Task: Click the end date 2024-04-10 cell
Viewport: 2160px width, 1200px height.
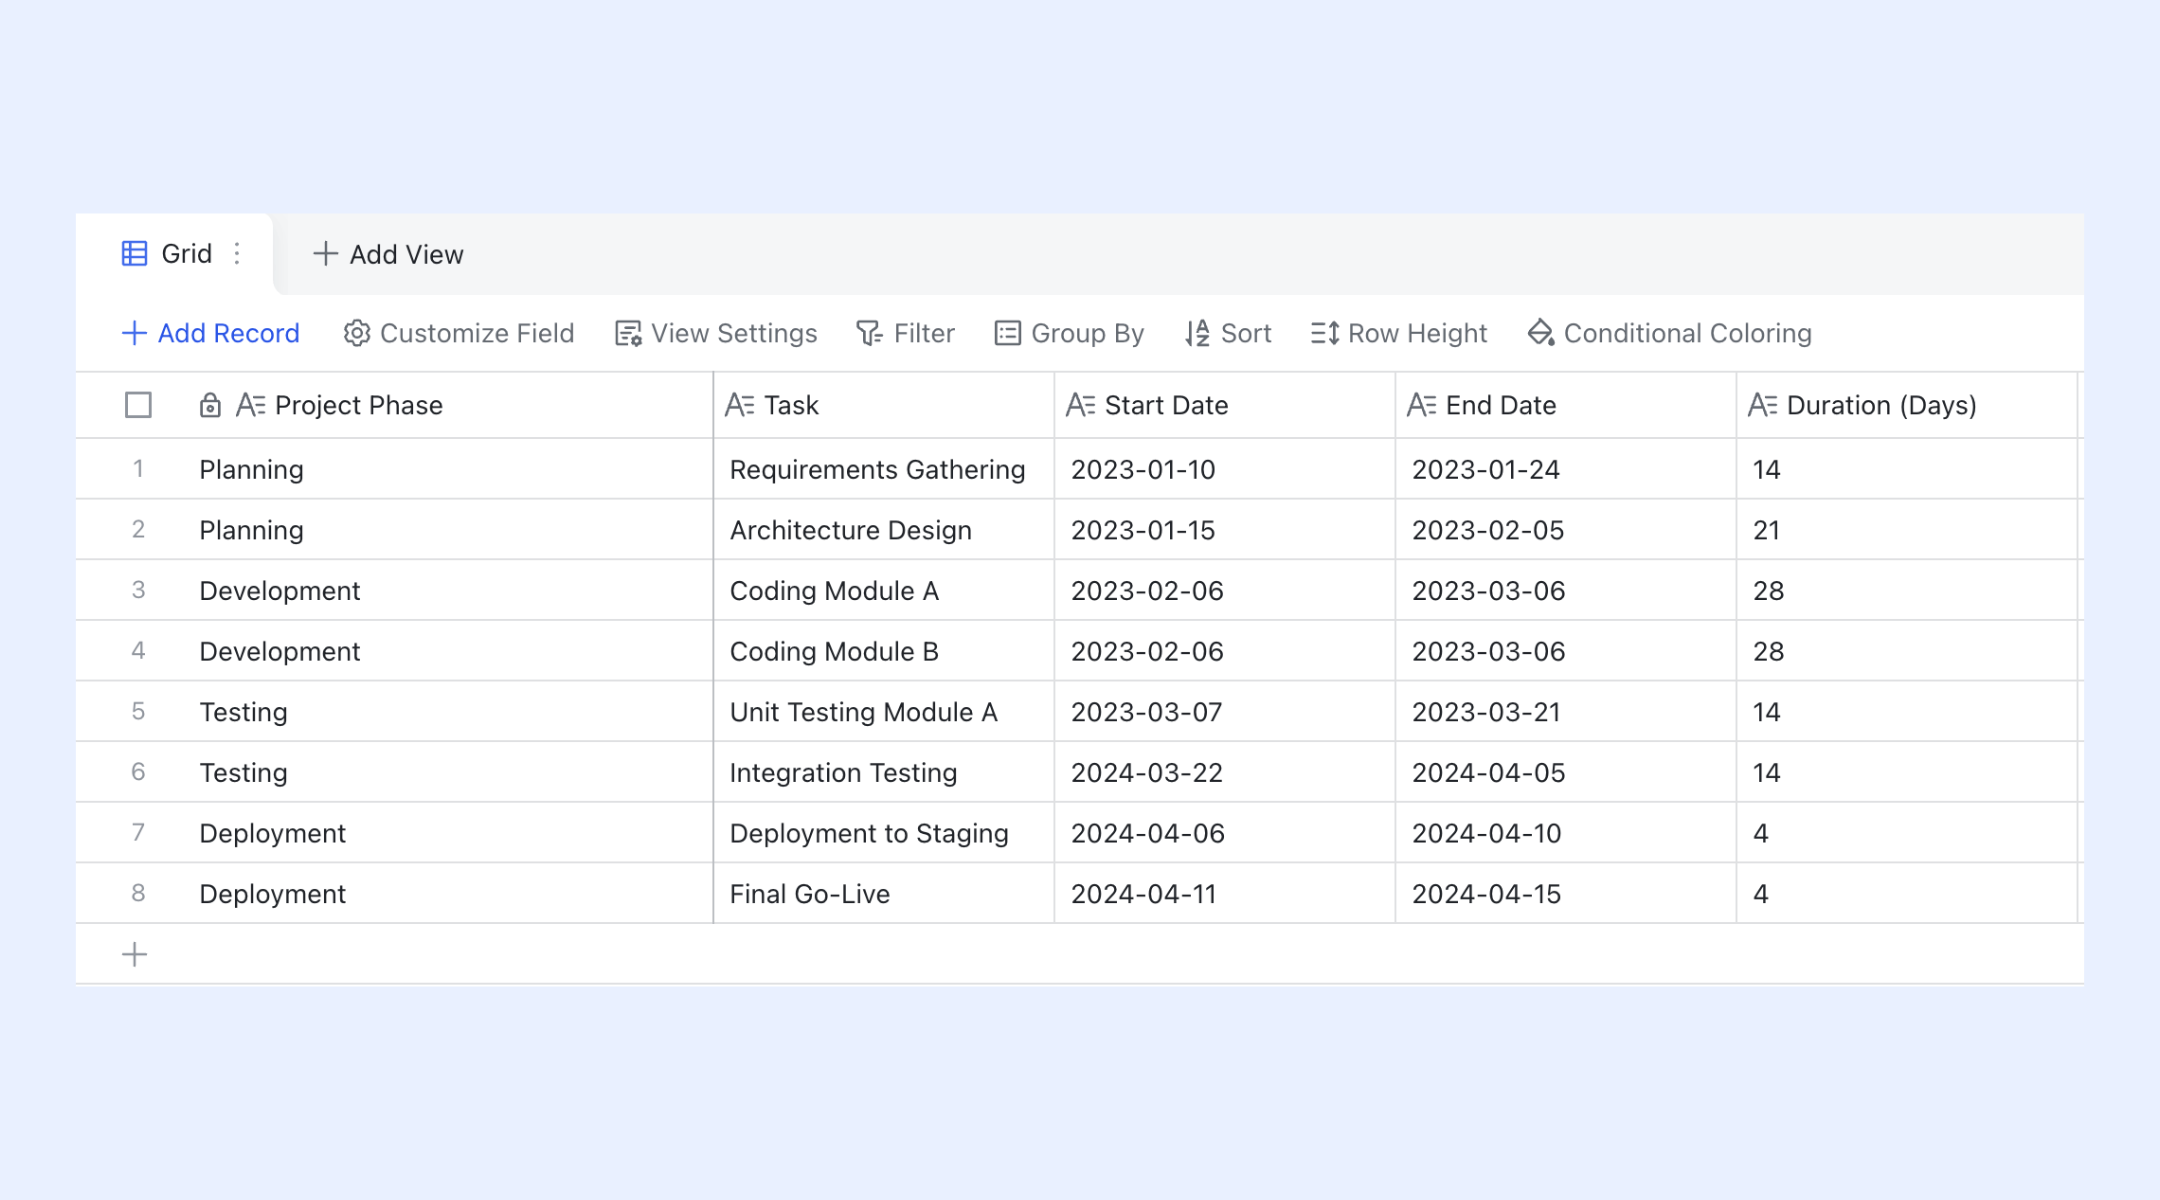Action: [1566, 833]
